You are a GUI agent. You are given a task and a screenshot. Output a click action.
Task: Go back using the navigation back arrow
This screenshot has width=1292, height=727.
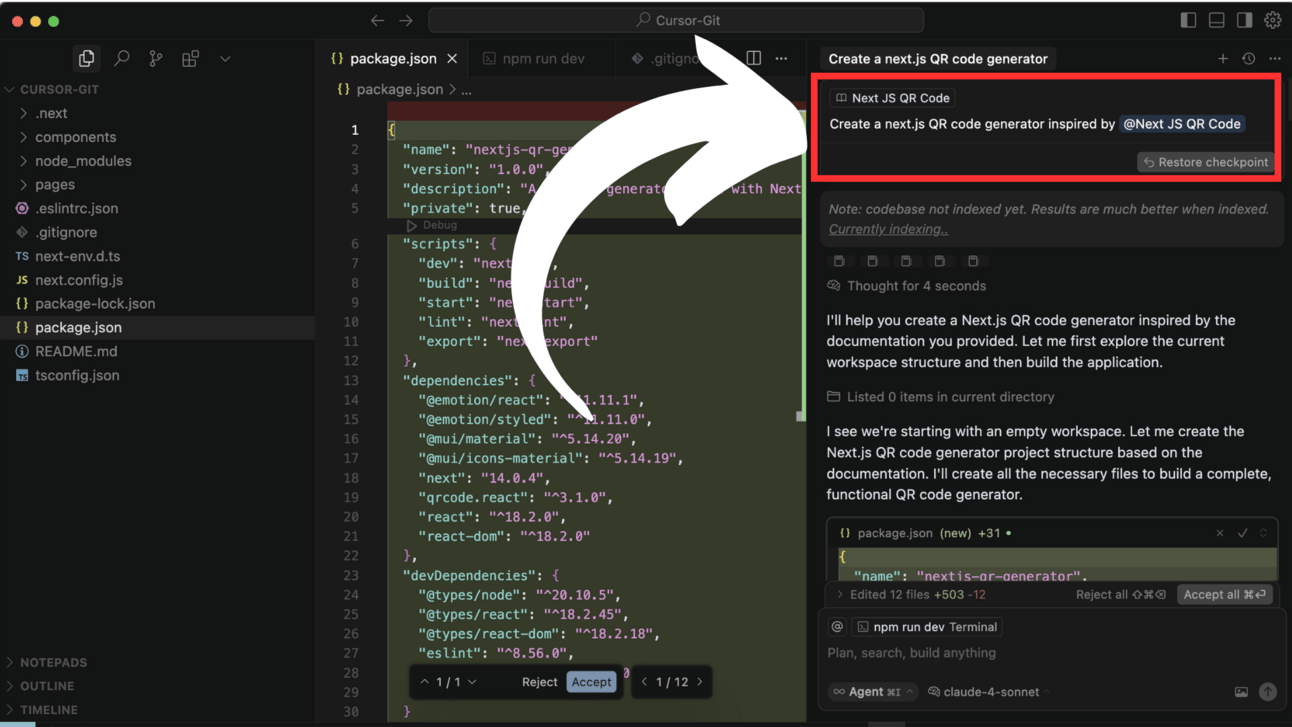(x=377, y=20)
